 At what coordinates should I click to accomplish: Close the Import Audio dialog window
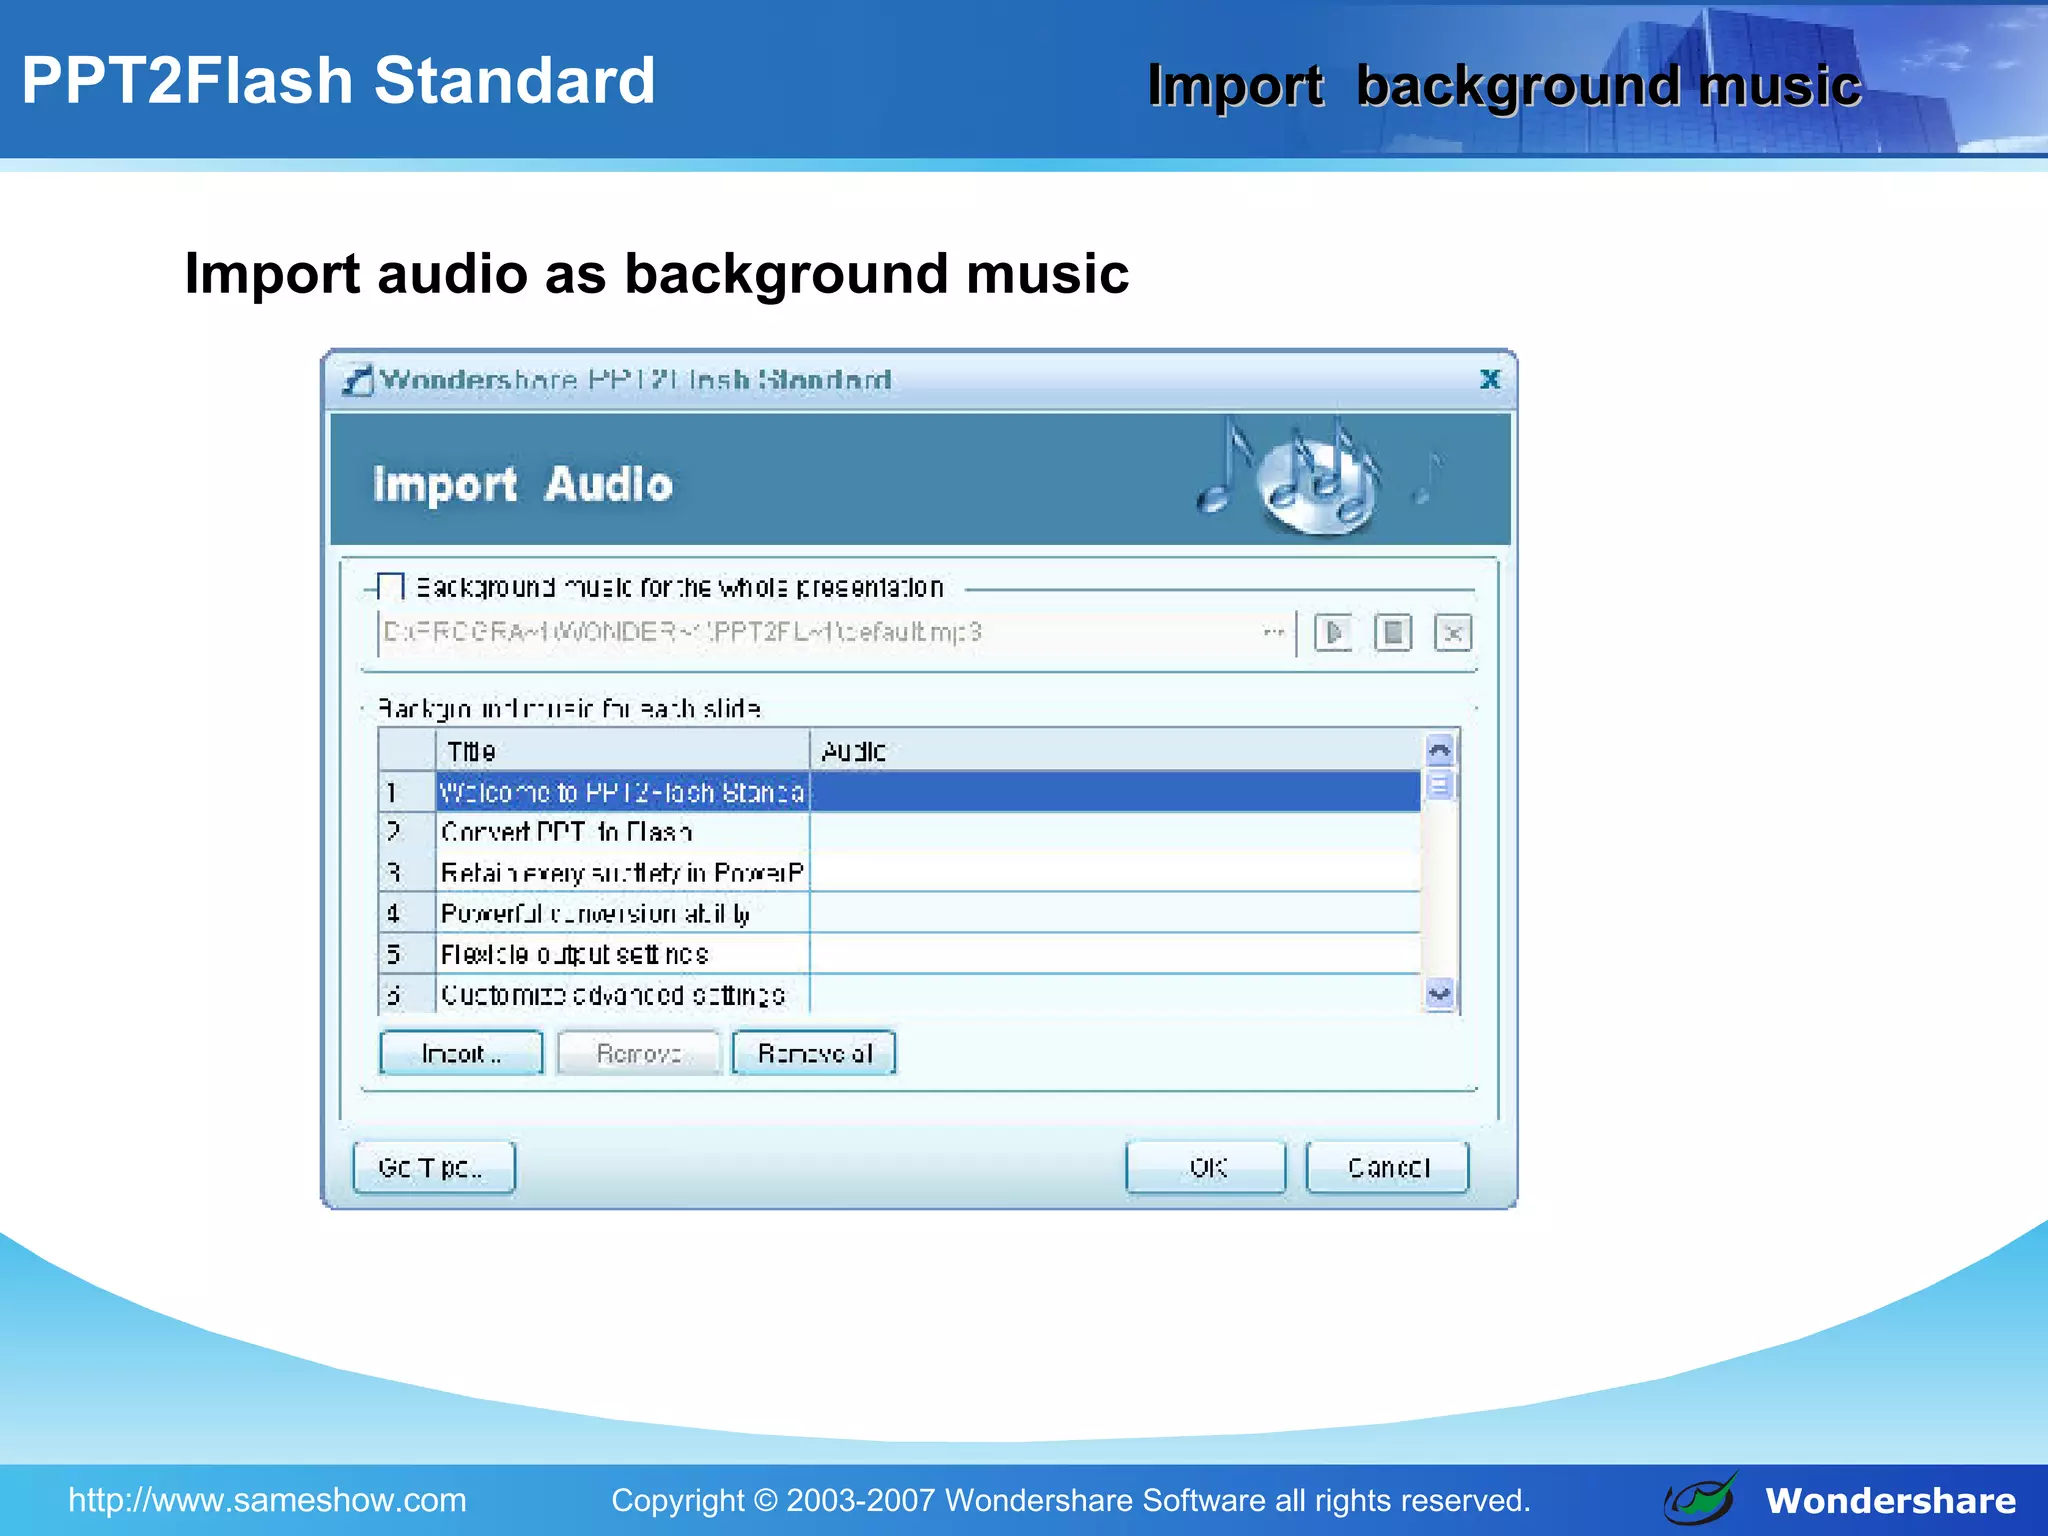1490,379
